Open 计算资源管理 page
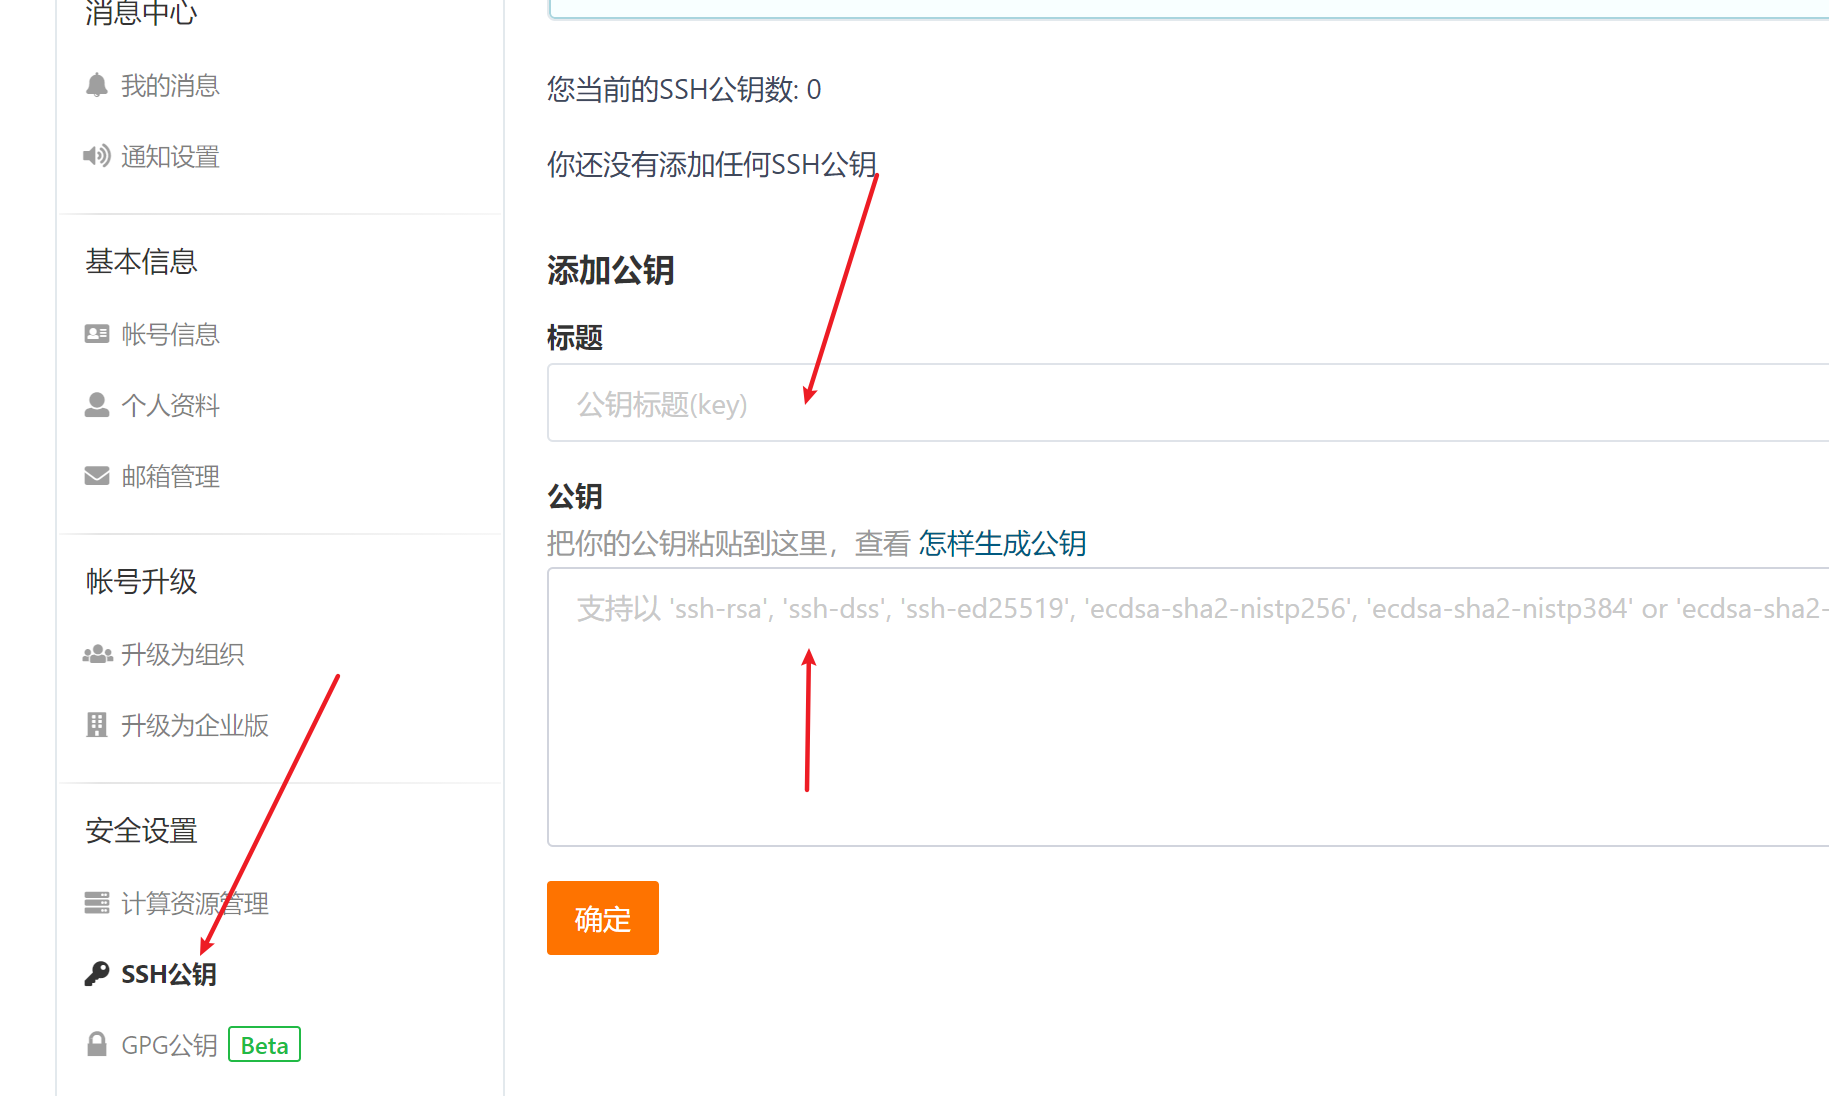This screenshot has width=1829, height=1096. coord(195,904)
